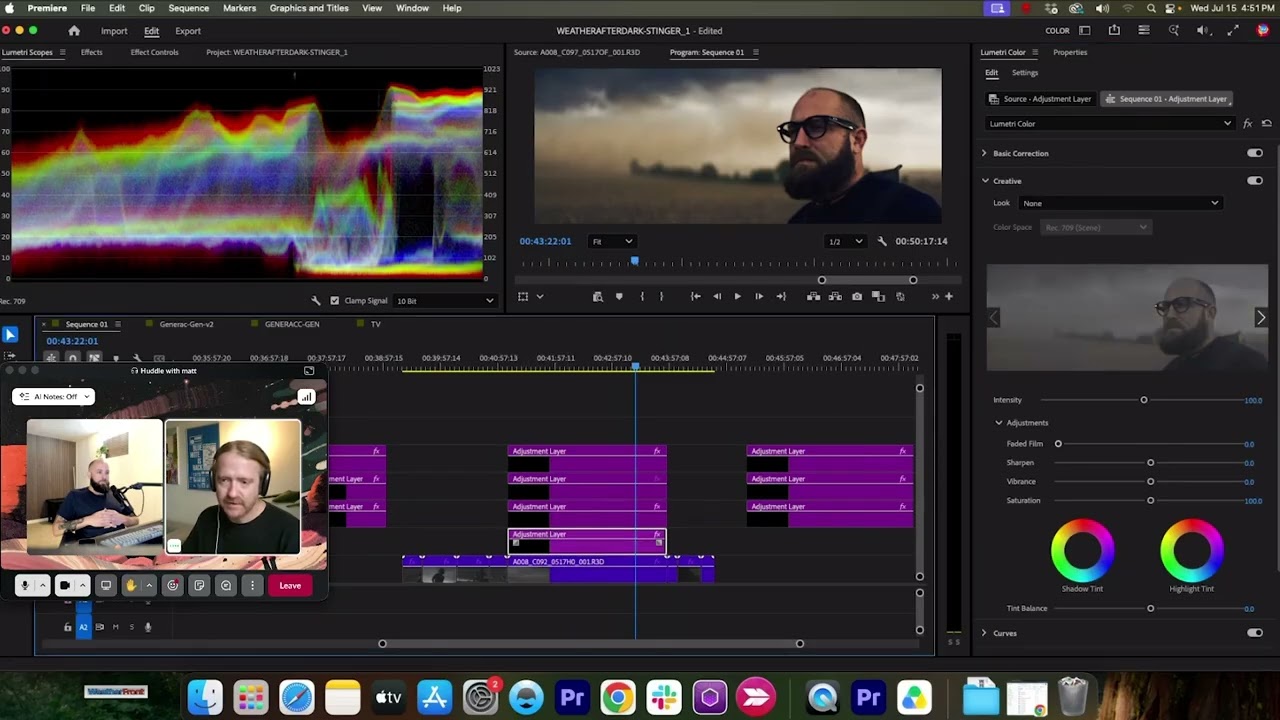Toggle the microphone in Huddle

point(25,585)
